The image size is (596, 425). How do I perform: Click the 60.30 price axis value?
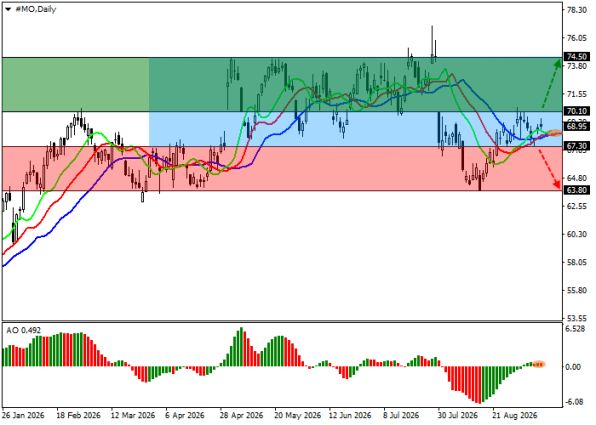click(577, 234)
